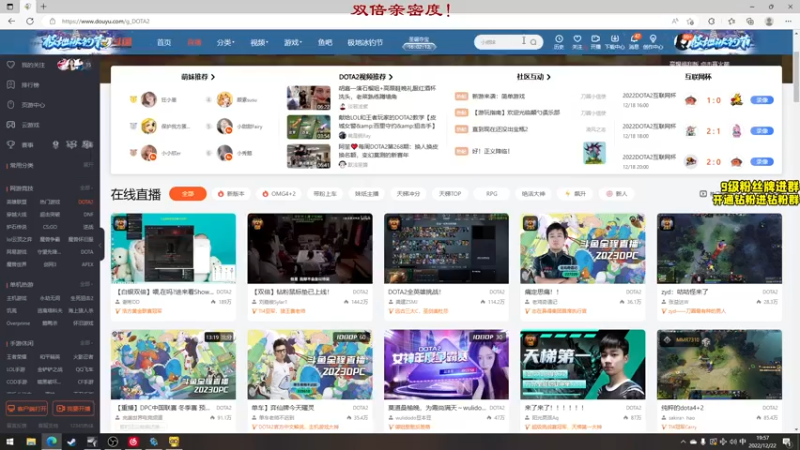
Task: Select 全部 filter tab
Action: pos(188,194)
